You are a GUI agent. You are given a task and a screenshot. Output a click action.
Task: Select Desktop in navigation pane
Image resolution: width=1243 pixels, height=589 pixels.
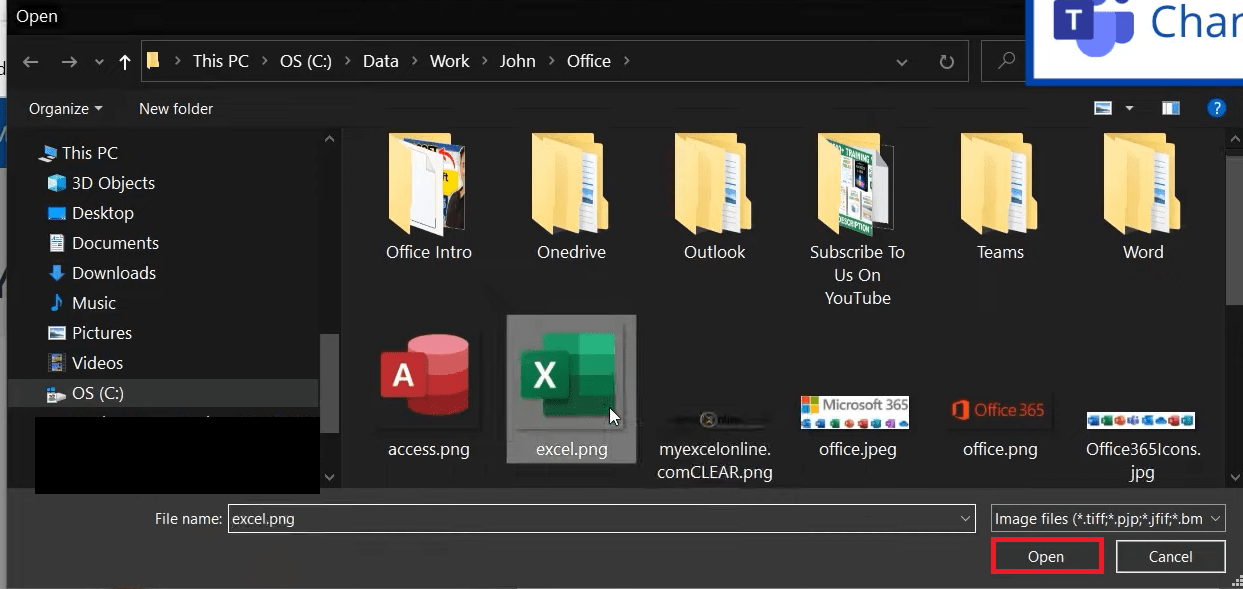coord(91,213)
